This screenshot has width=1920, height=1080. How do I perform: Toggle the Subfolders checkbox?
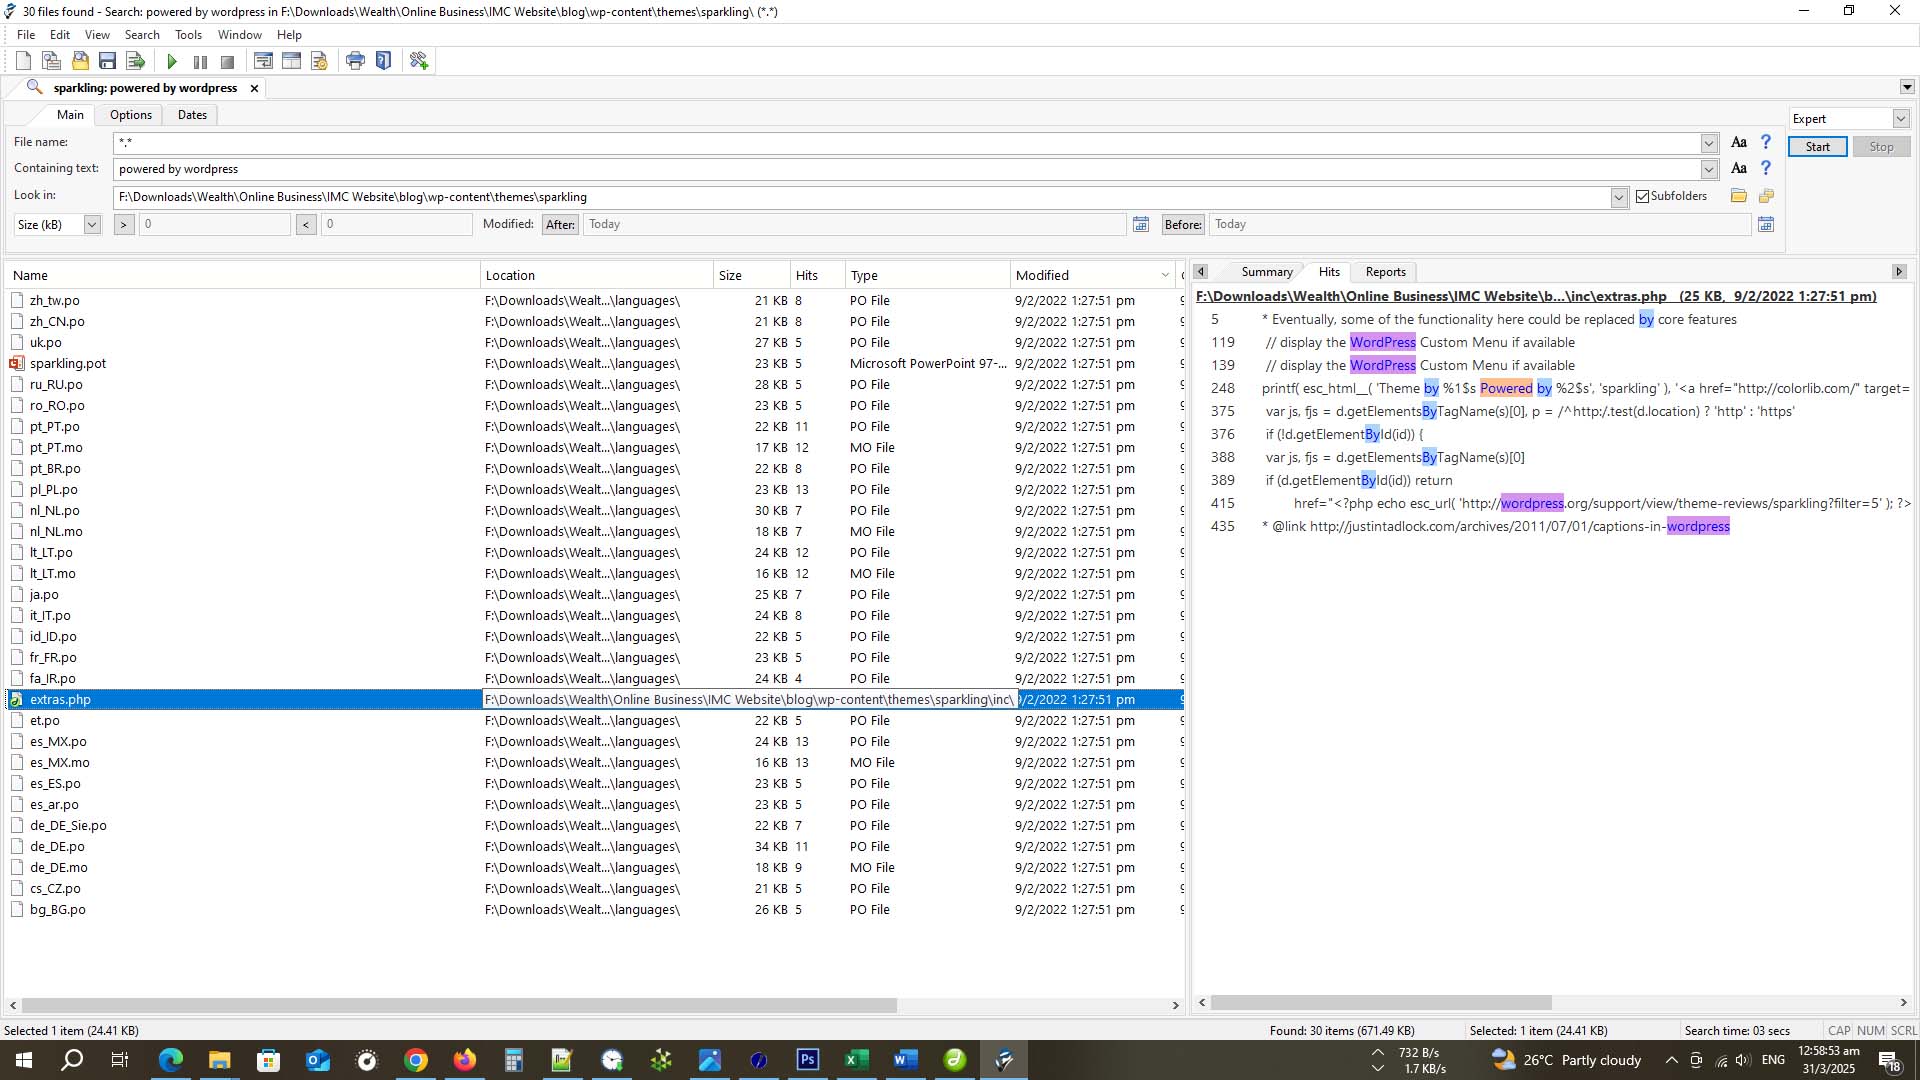(1642, 196)
